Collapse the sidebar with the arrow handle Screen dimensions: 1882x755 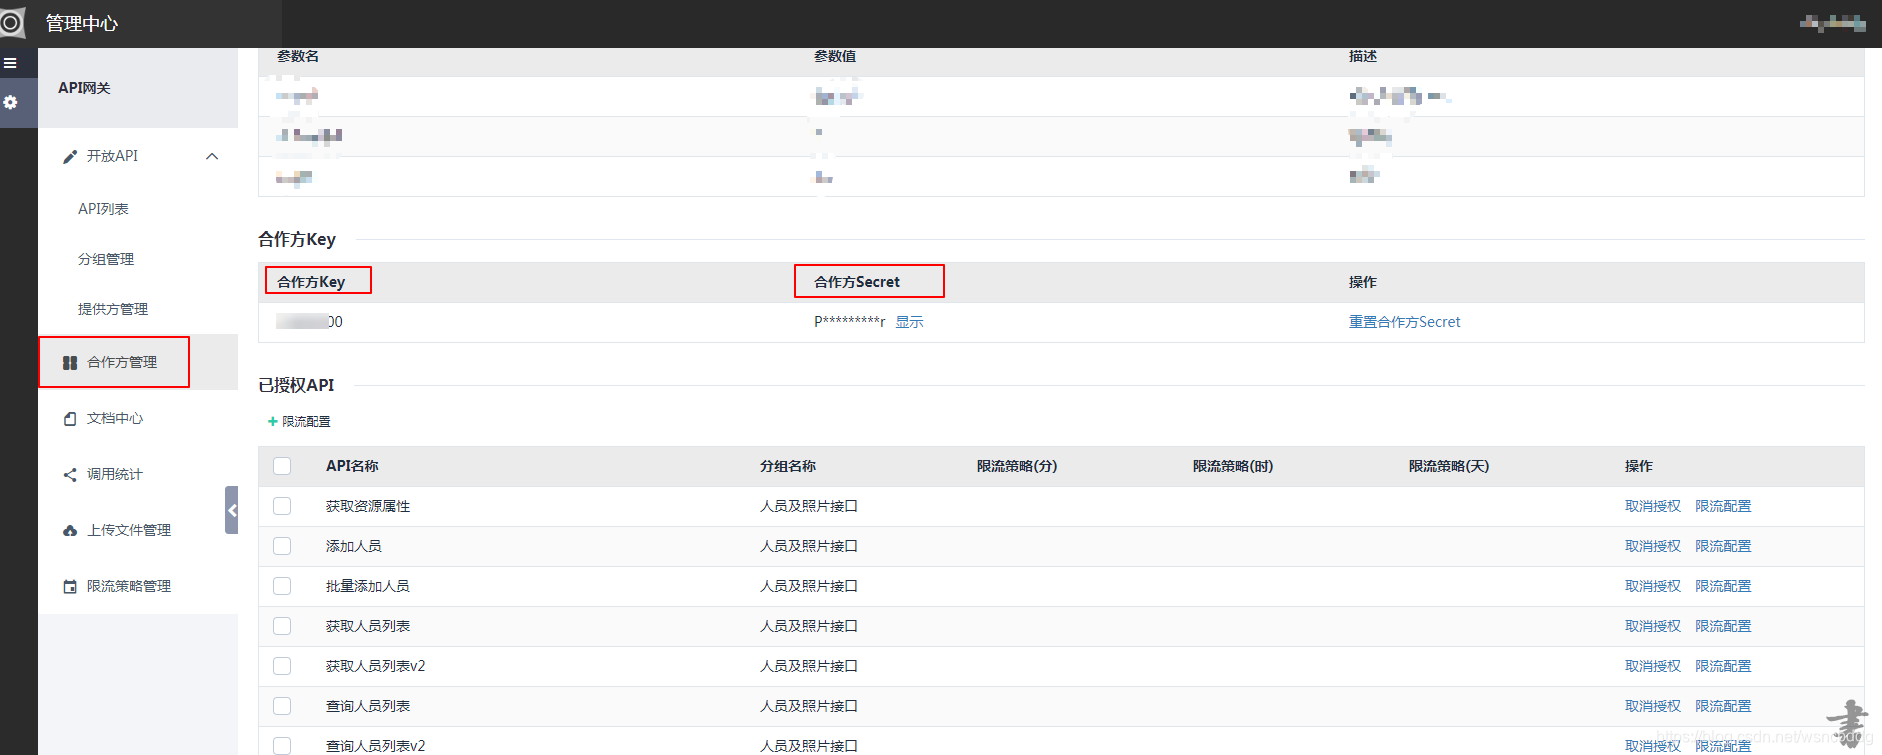point(232,510)
